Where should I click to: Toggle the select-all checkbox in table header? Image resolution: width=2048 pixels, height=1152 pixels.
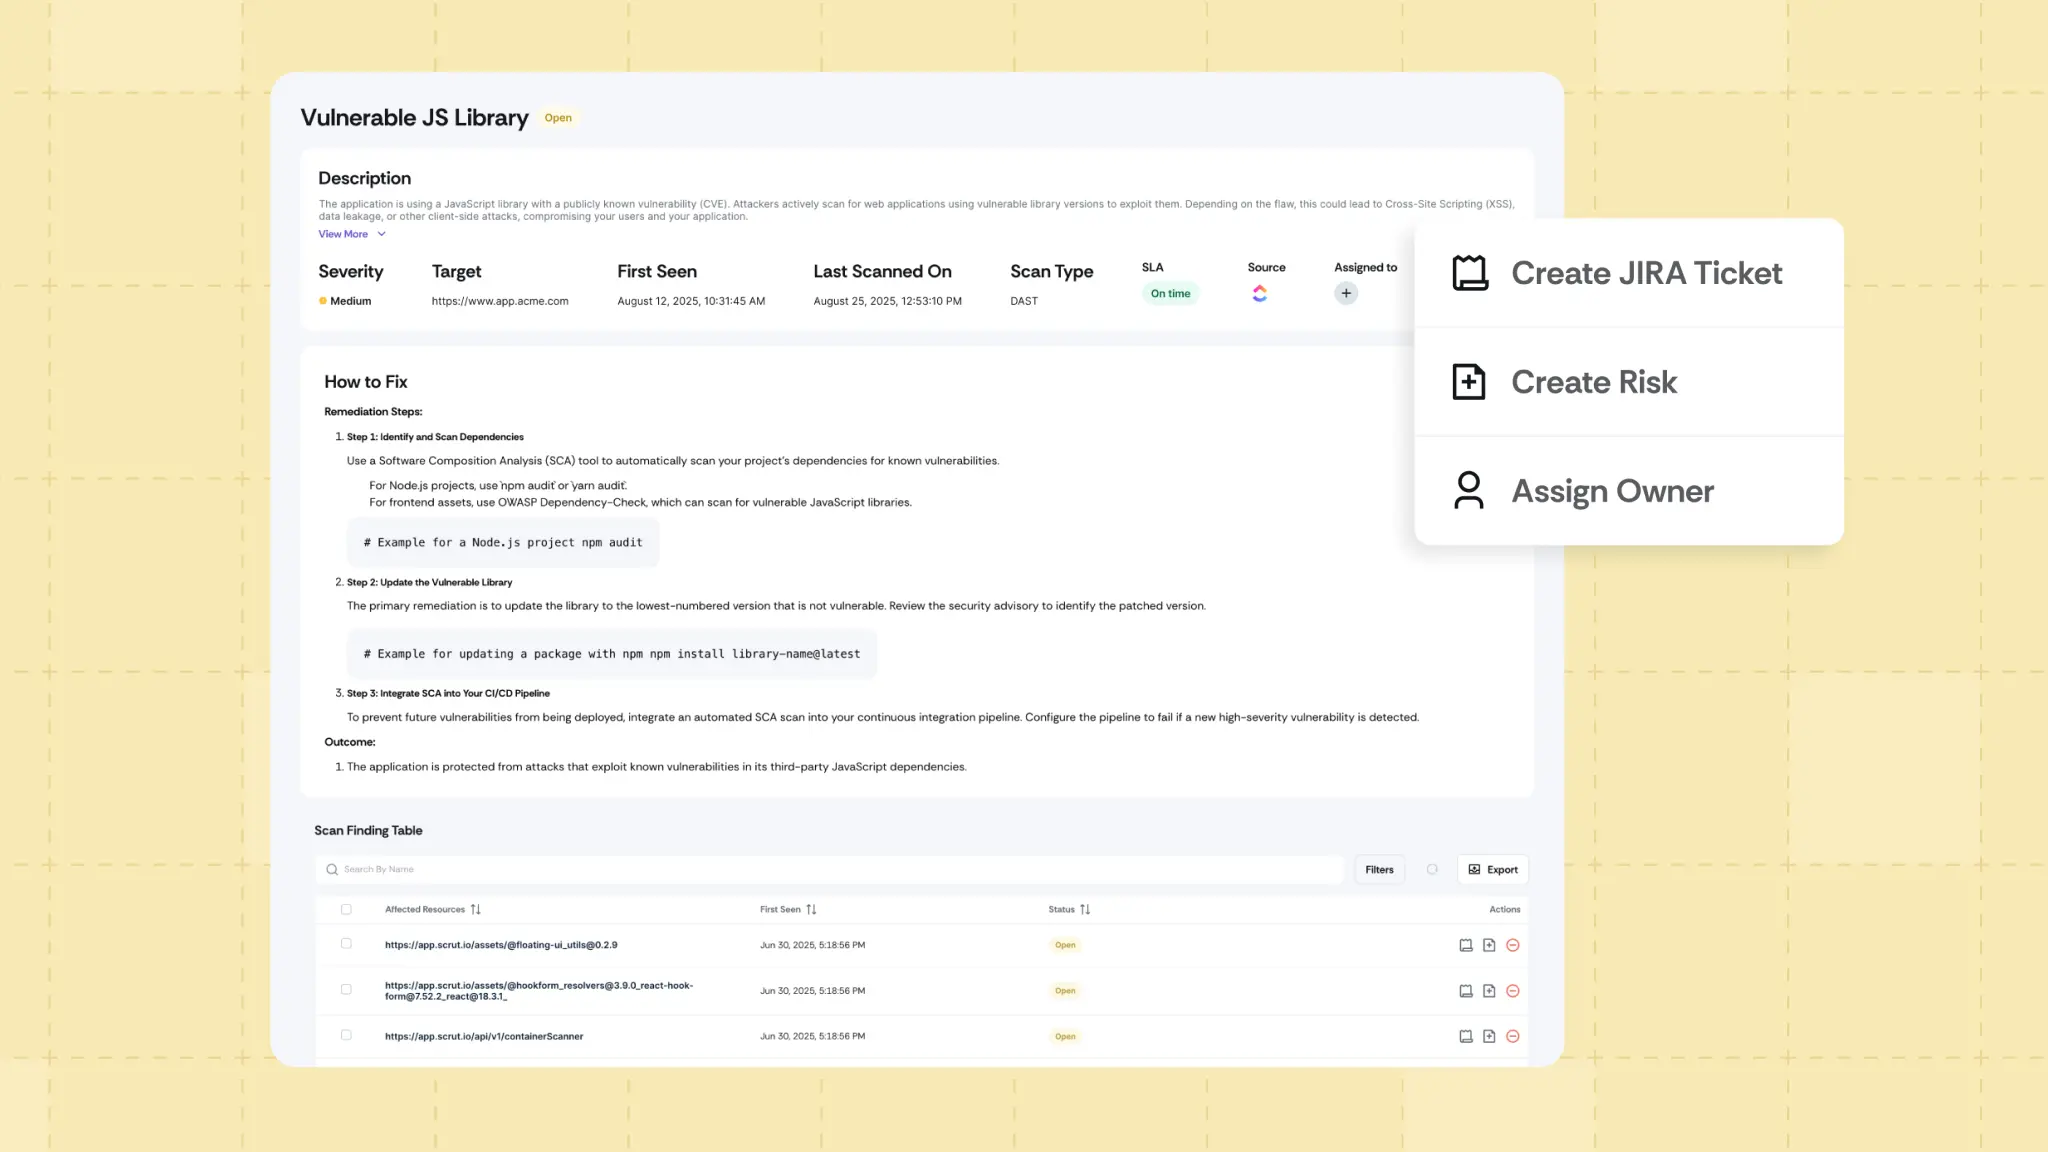(x=346, y=910)
